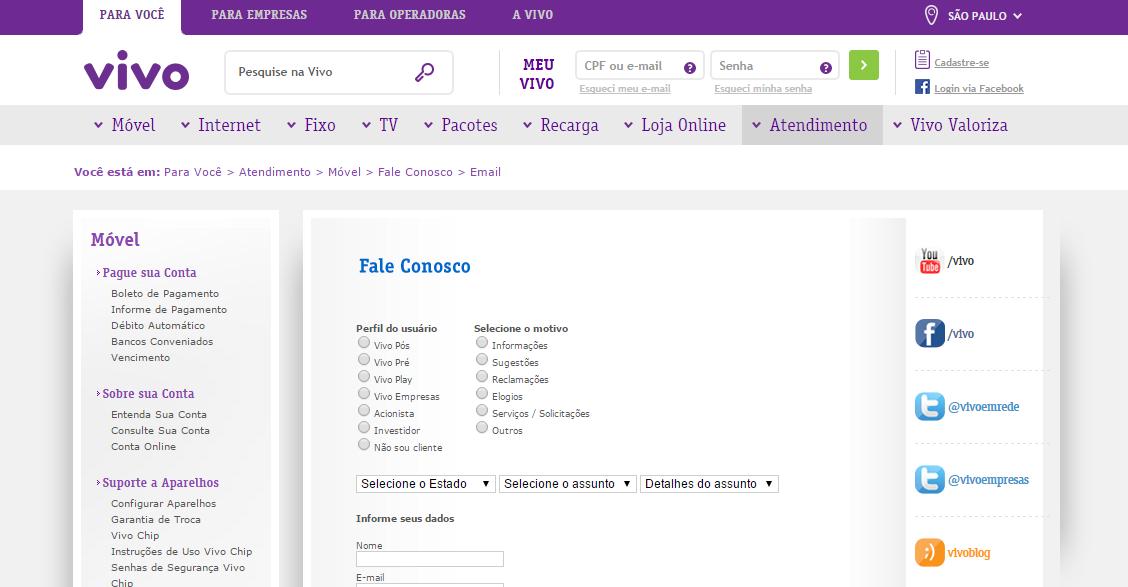Open the Selecione o Estado dropdown
Viewport: 1128px width, 587px height.
(426, 484)
